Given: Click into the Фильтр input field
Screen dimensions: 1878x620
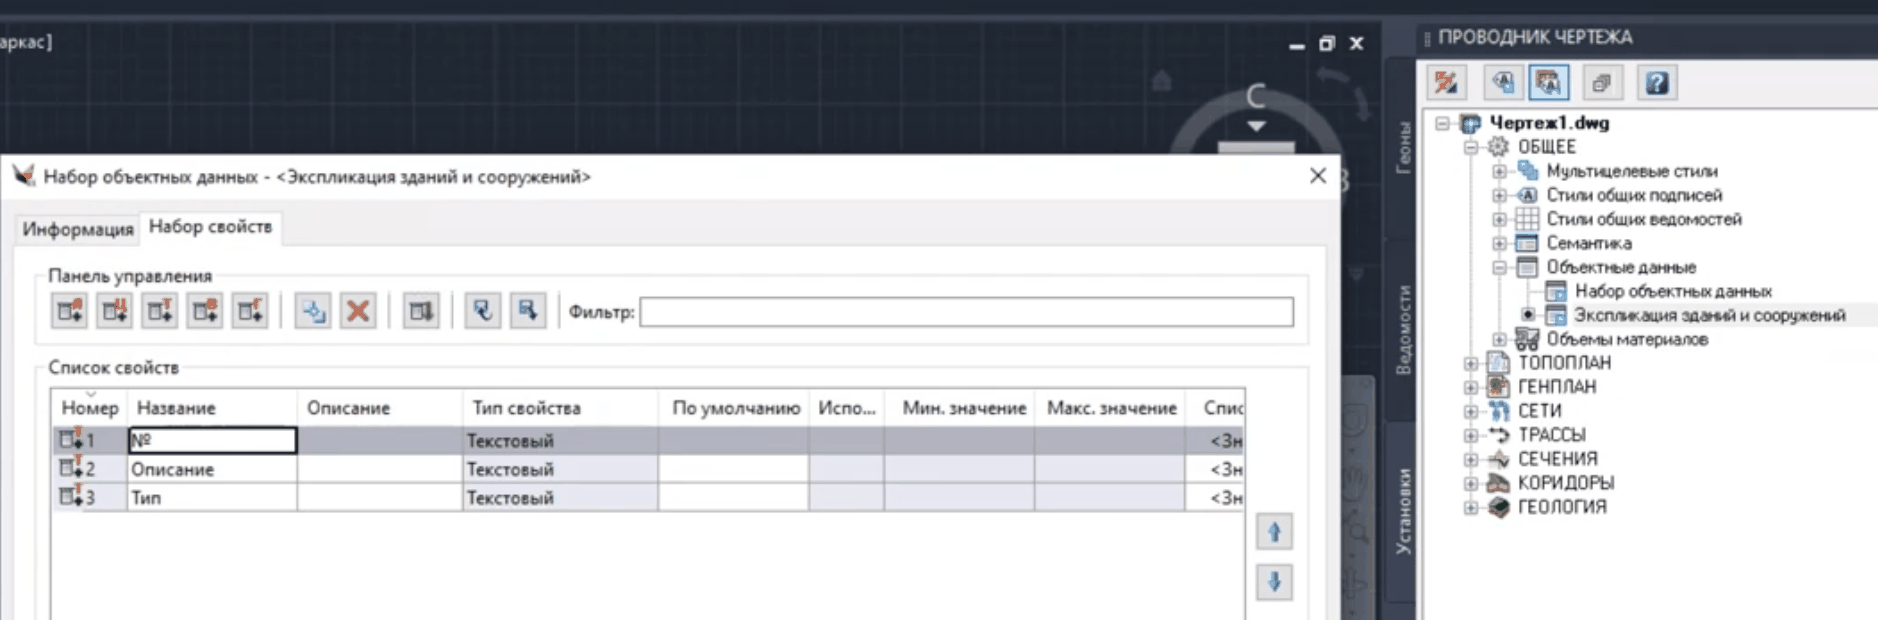Looking at the screenshot, I should pyautogui.click(x=966, y=312).
